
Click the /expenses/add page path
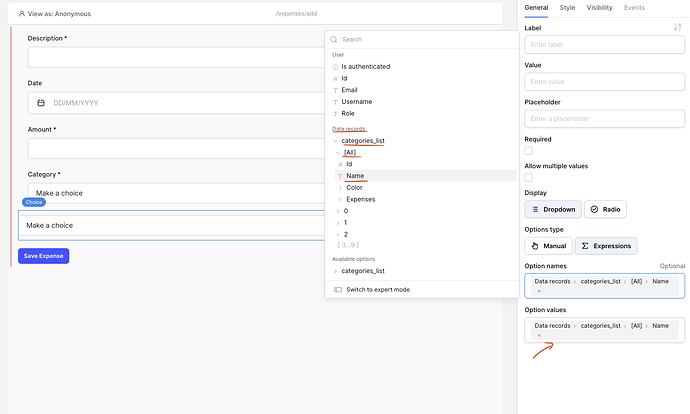(x=296, y=14)
